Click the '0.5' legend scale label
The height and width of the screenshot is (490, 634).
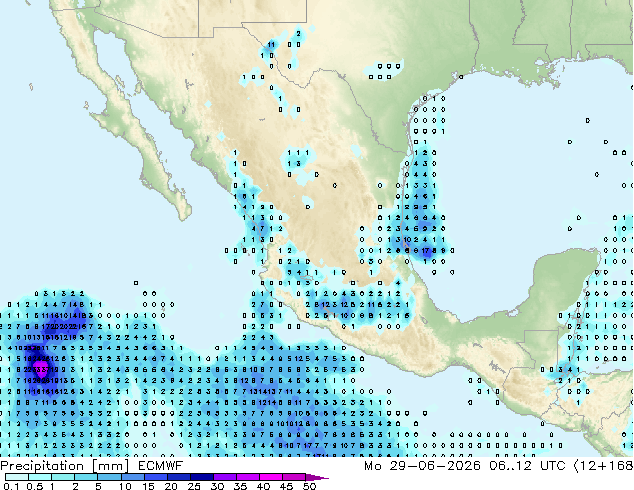(35, 486)
